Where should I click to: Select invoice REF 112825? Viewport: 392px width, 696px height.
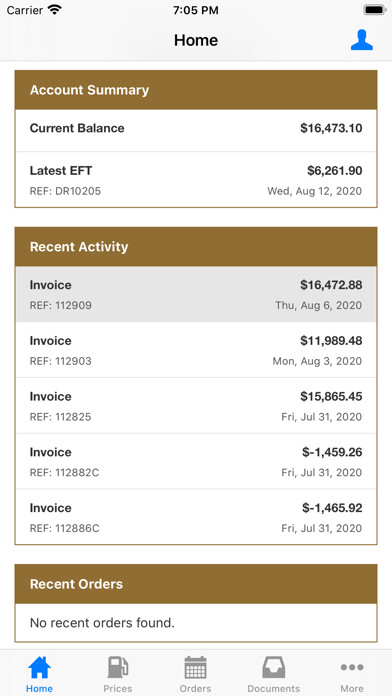pyautogui.click(x=196, y=406)
